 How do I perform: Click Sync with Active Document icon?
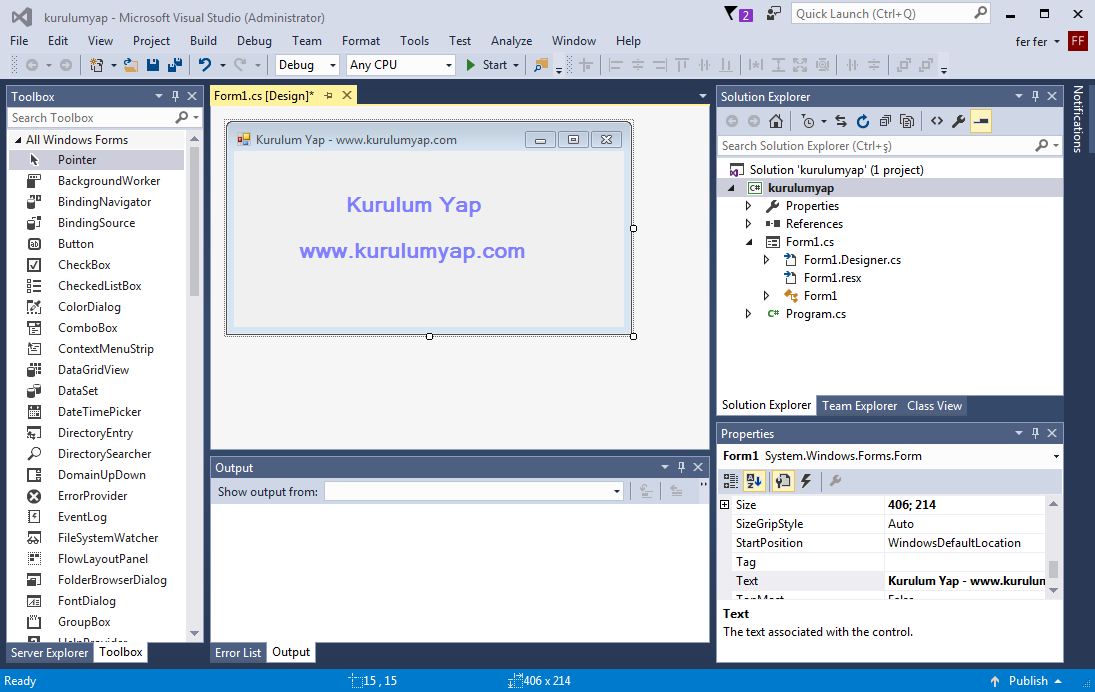pyautogui.click(x=841, y=122)
